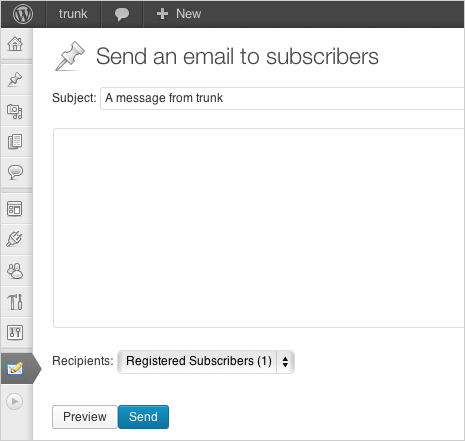Open the Media library sidebar icon
This screenshot has height=441, width=465.
coord(15,111)
